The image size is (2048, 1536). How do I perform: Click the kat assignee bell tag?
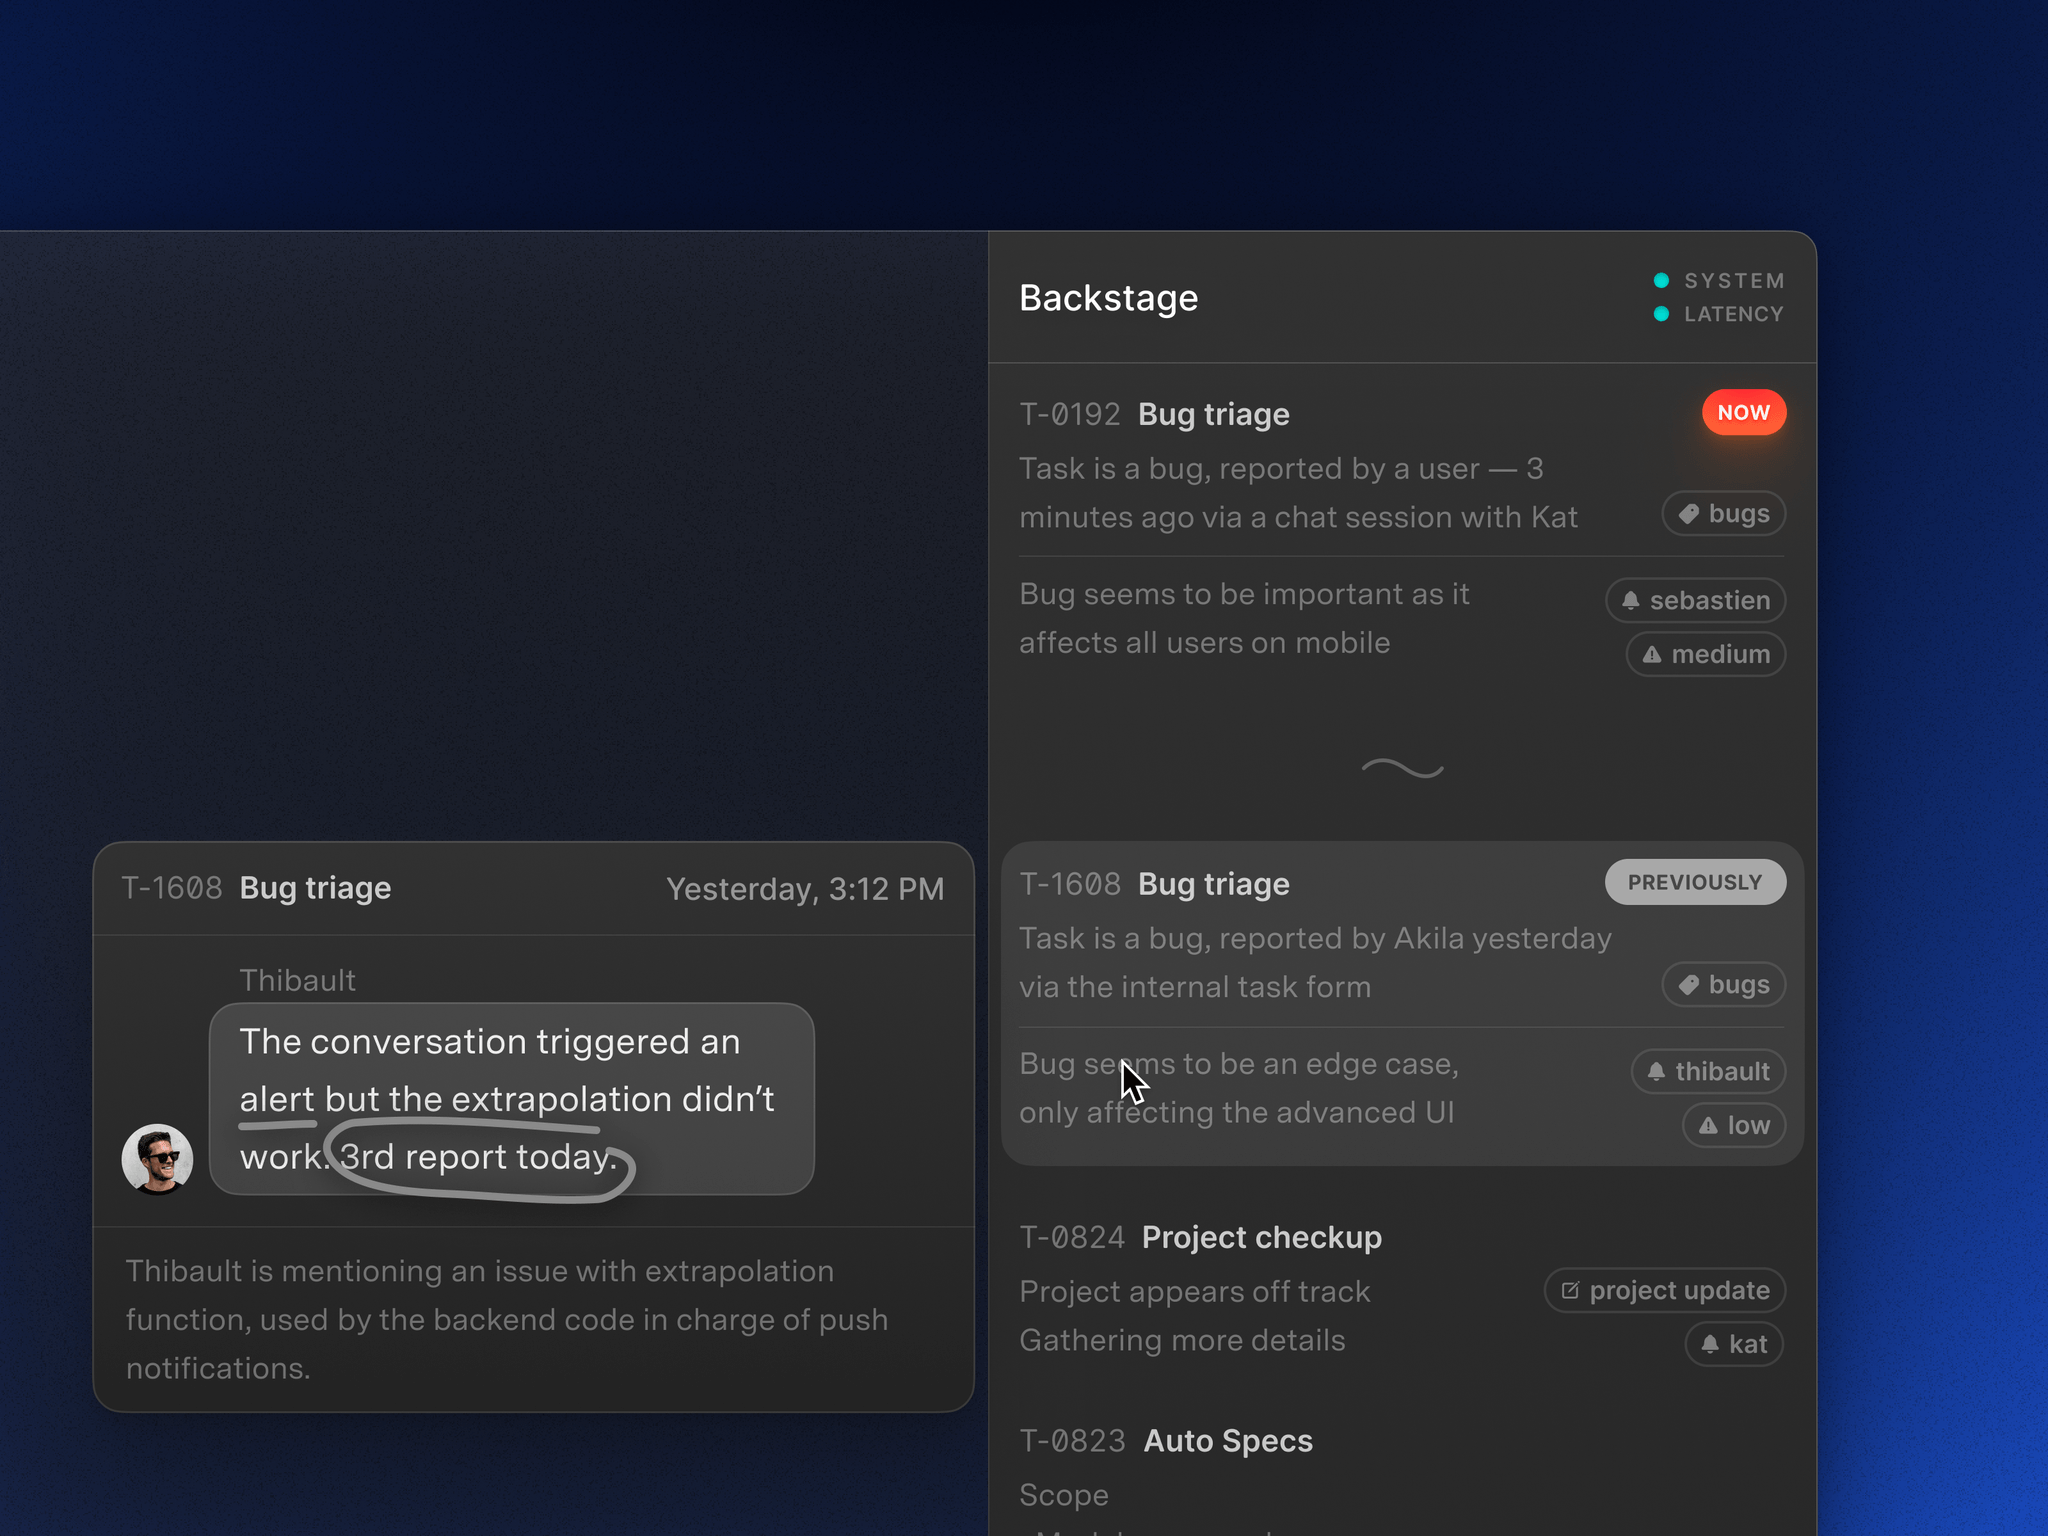click(x=1734, y=1344)
